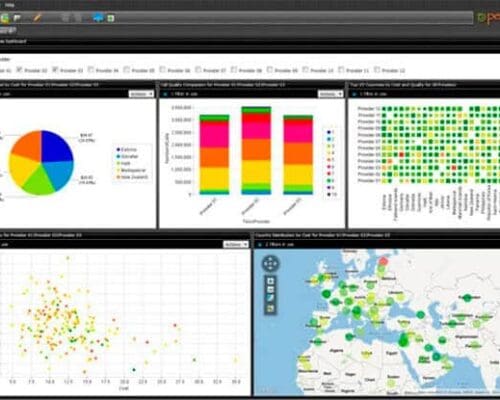Select the light blue pie slice

[59, 175]
